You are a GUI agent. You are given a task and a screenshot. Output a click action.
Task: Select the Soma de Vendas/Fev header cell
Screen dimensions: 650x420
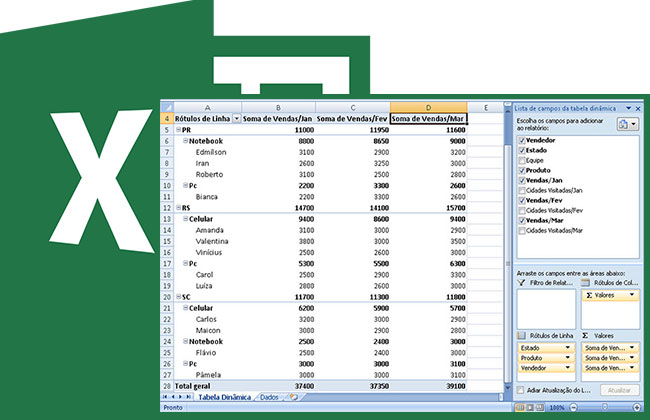click(x=353, y=119)
